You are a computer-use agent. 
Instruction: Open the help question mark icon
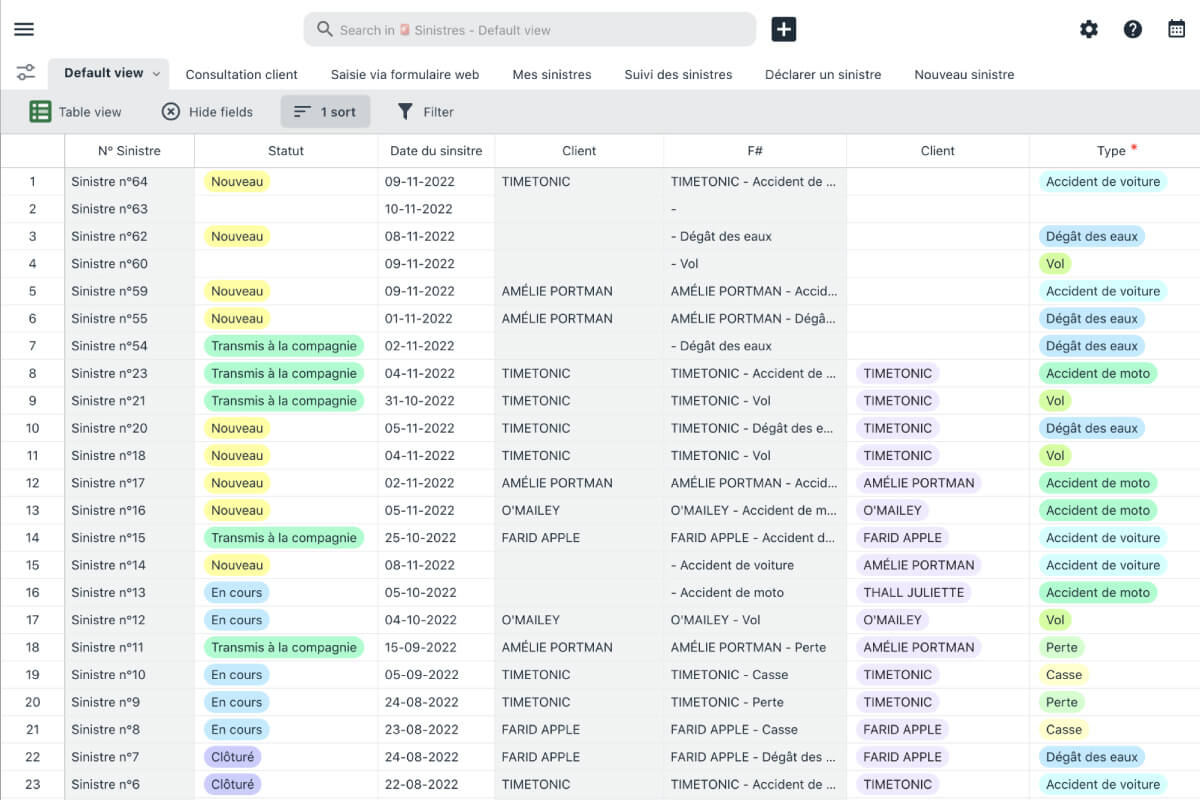coord(1133,29)
